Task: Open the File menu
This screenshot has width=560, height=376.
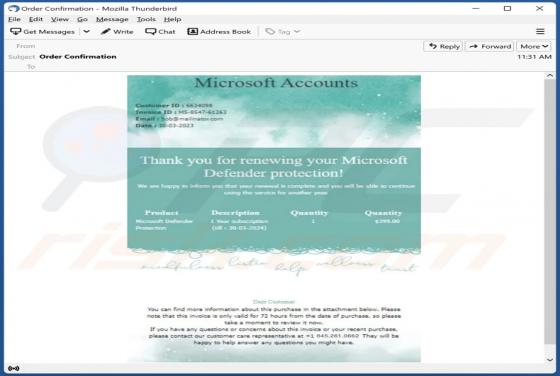Action: (x=14, y=19)
